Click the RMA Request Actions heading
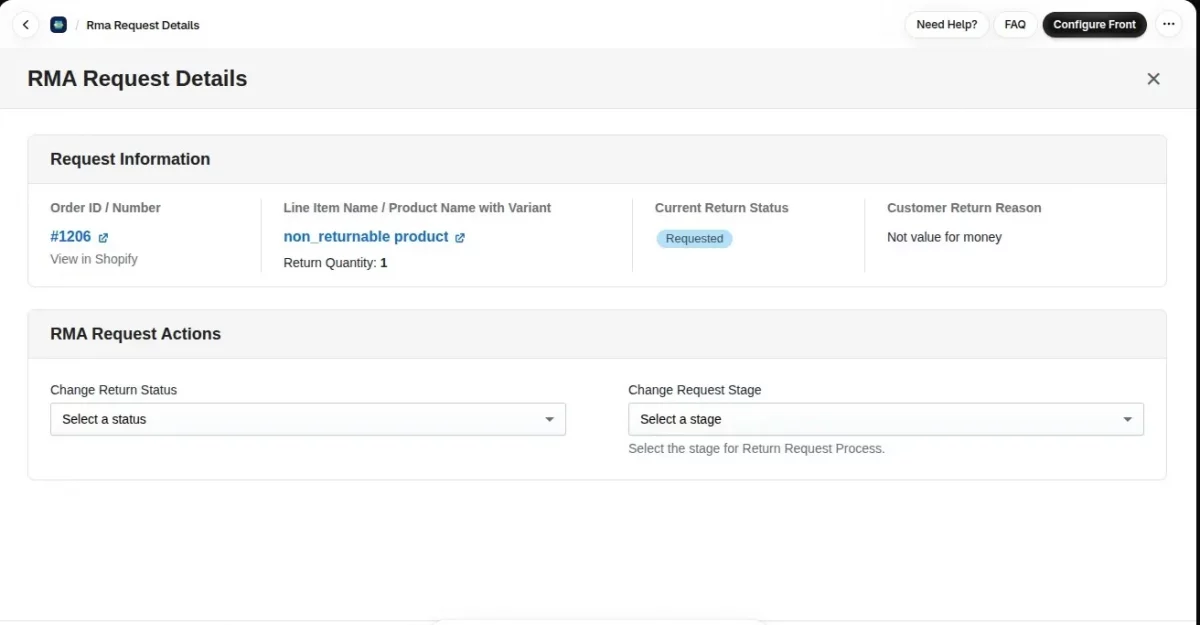 click(x=136, y=334)
